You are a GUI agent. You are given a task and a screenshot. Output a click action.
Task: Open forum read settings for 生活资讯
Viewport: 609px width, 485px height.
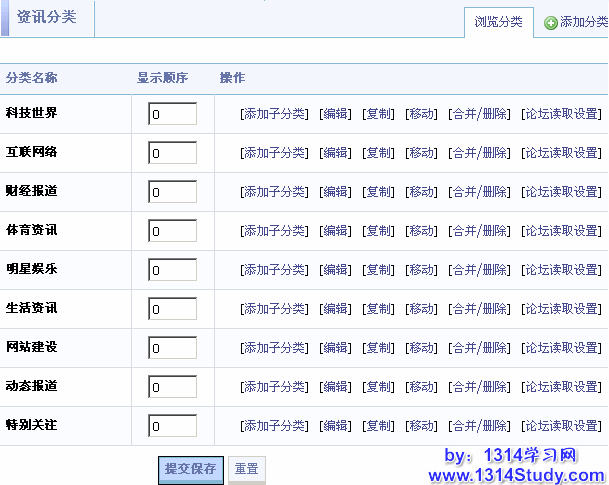tap(562, 309)
